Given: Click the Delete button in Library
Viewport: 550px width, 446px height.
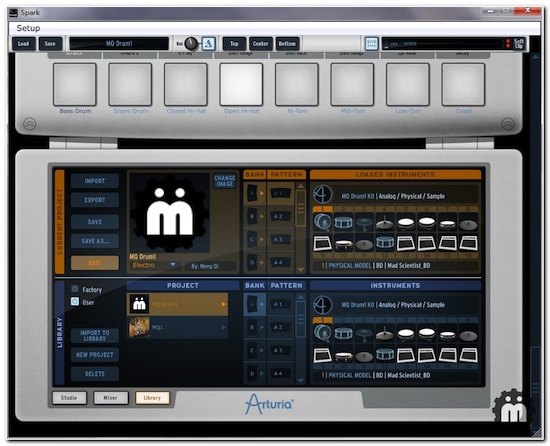Looking at the screenshot, I should [95, 374].
